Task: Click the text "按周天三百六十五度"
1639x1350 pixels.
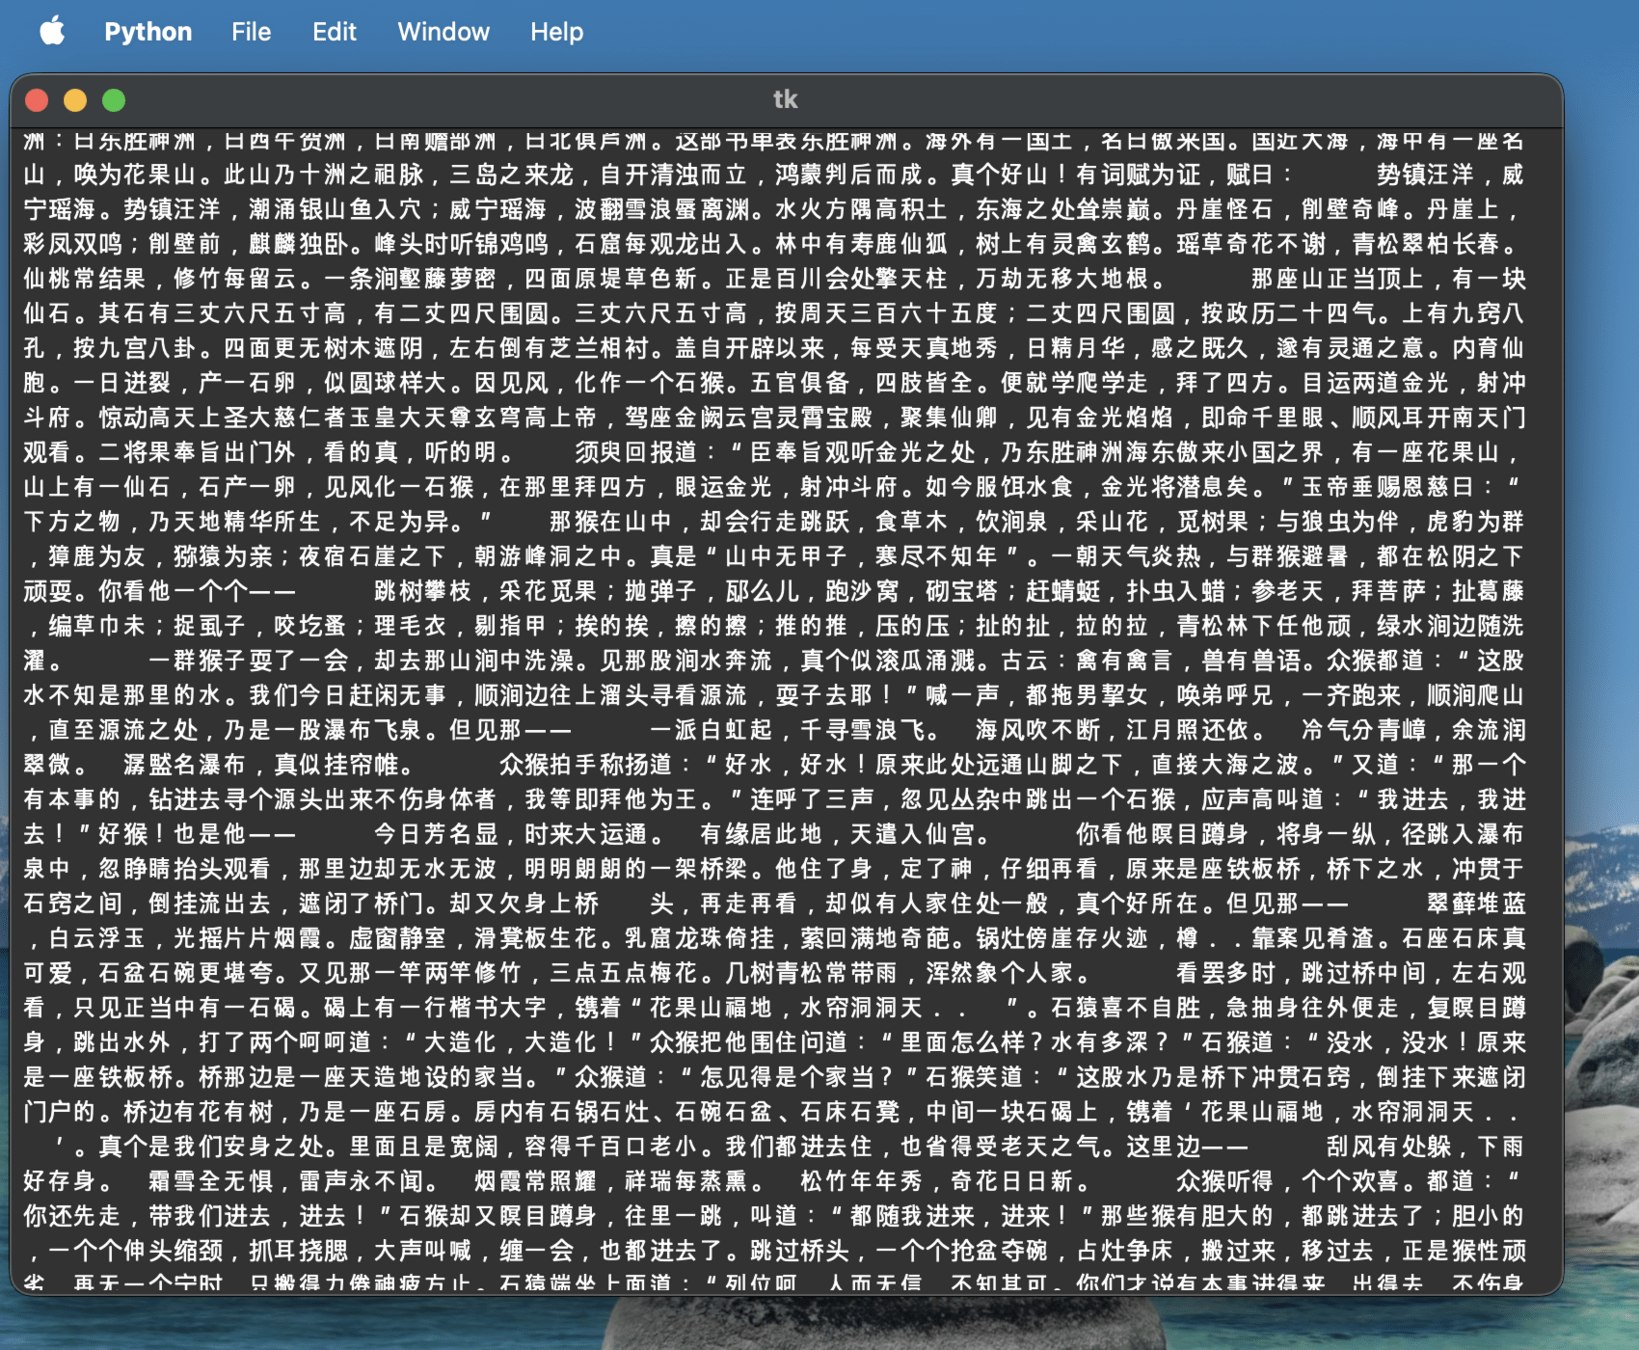Action: (887, 314)
